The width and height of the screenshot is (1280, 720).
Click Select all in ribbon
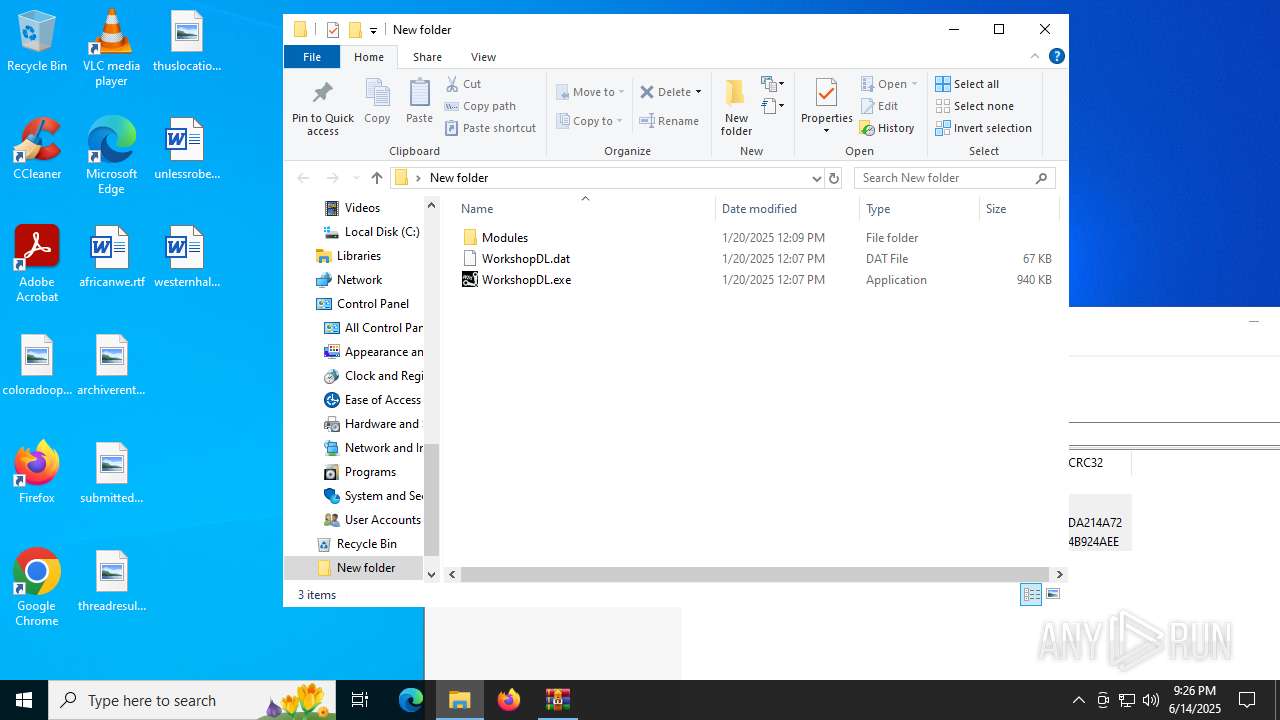point(967,84)
